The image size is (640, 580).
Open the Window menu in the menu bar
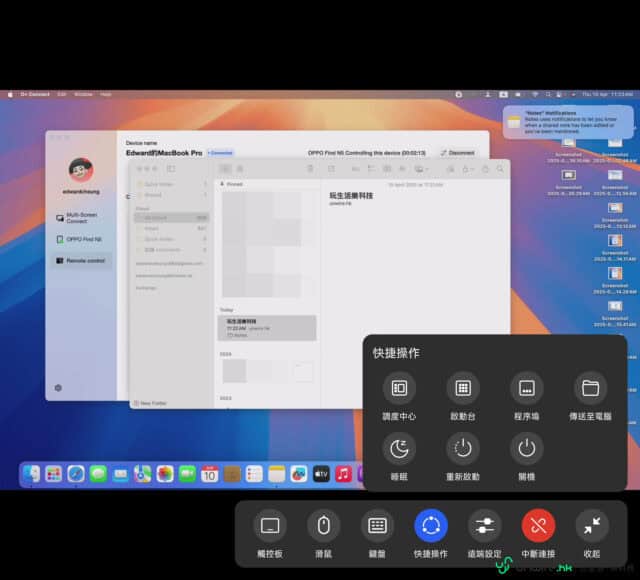click(x=83, y=94)
